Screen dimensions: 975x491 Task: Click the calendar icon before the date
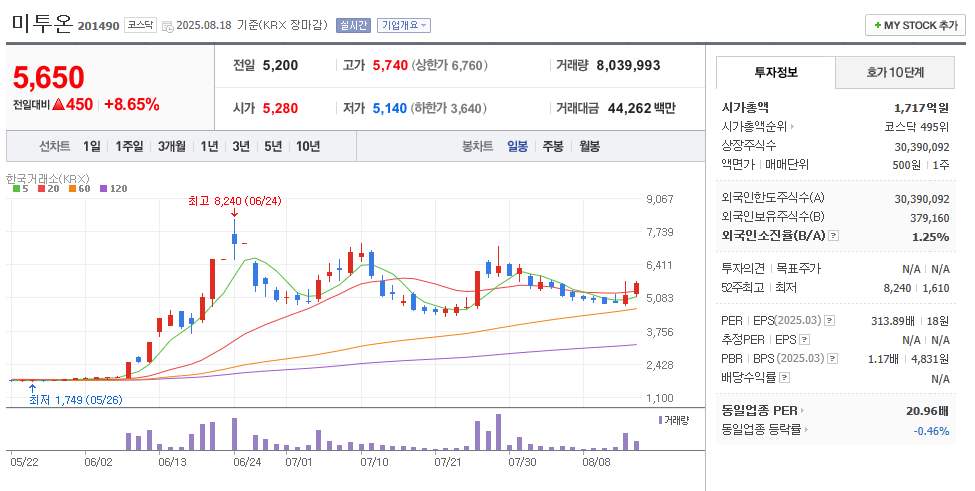(x=167, y=26)
